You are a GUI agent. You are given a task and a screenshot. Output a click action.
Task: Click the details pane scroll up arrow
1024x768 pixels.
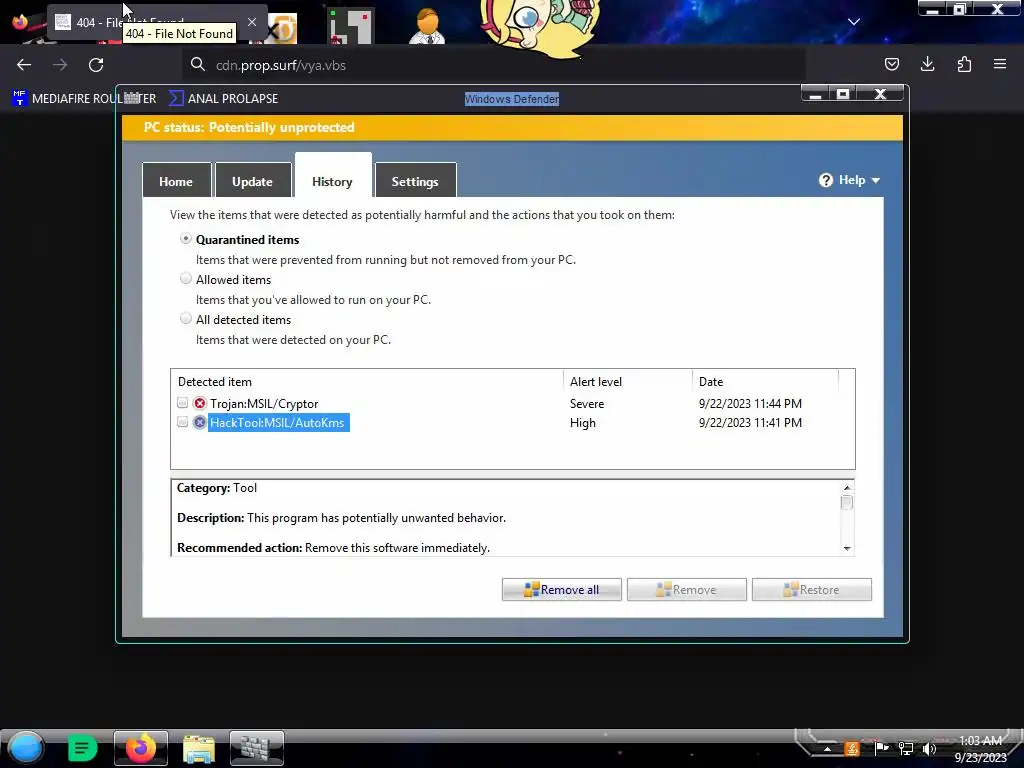coord(847,488)
